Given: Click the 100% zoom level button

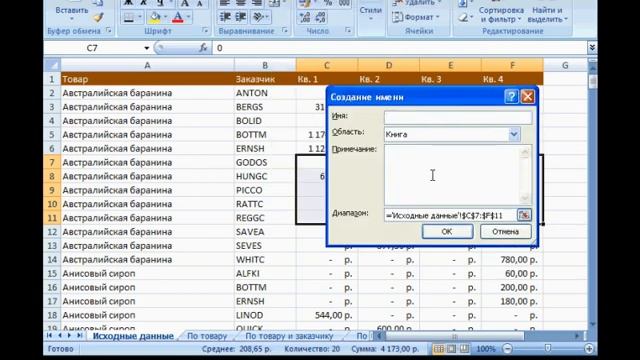Looking at the screenshot, I should (x=486, y=349).
